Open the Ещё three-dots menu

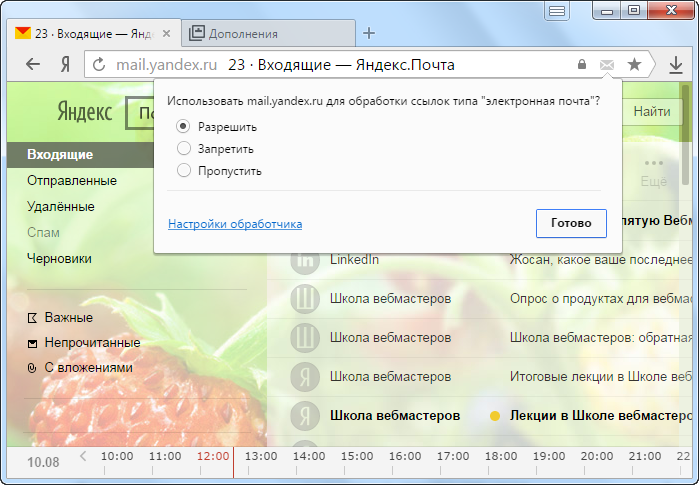(x=654, y=173)
